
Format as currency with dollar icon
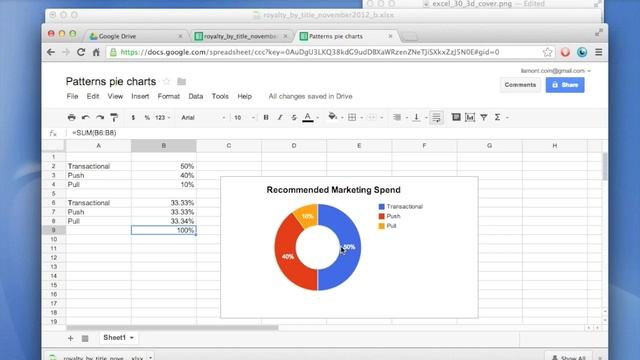(133, 118)
